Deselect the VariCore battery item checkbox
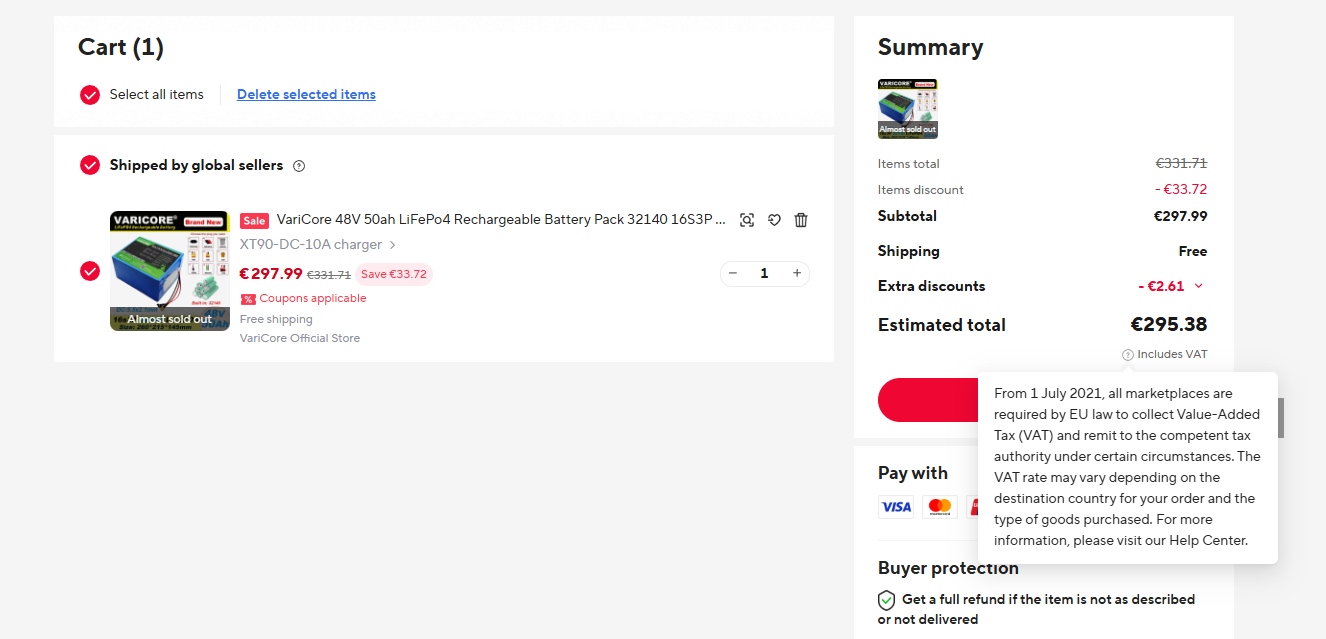The image size is (1326, 639). coord(90,271)
